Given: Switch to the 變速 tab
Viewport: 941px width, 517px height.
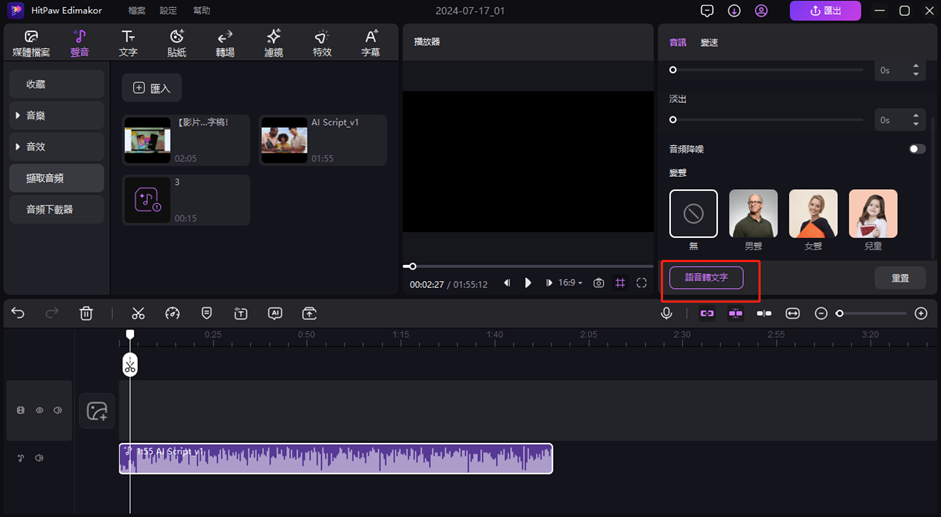Looking at the screenshot, I should [x=709, y=43].
